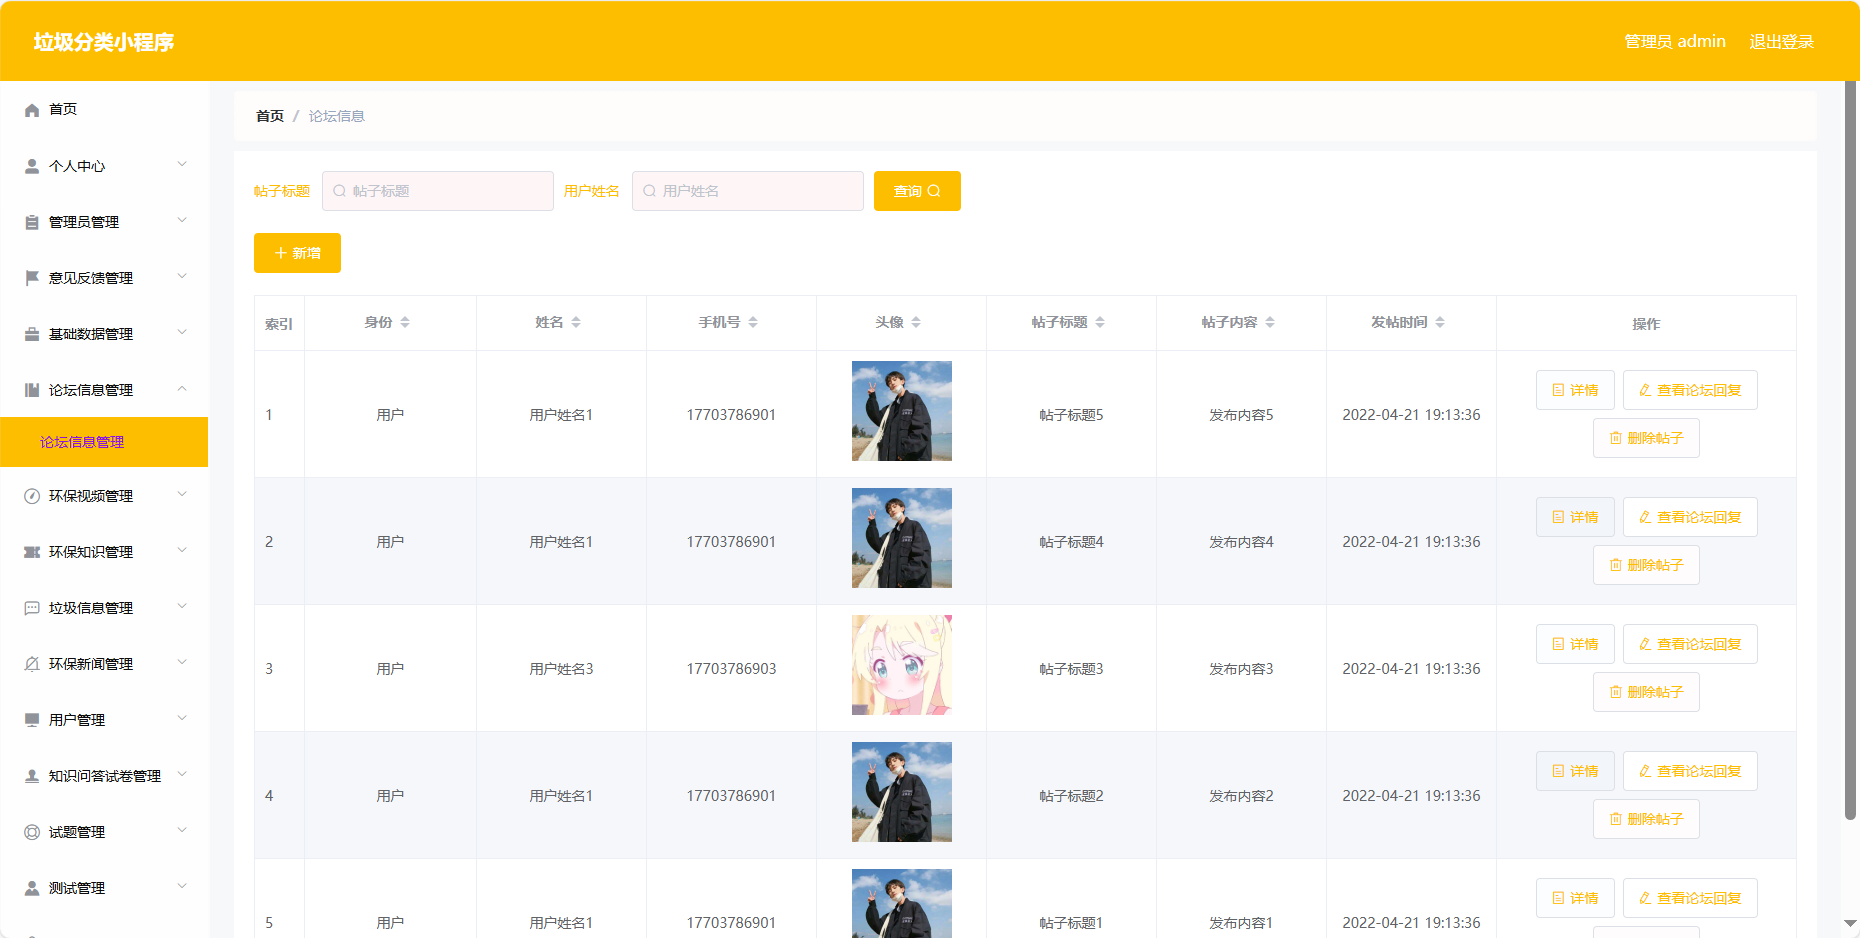1860x938 pixels.
Task: Collapse the 论坛信息管理 chevron
Action: point(182,388)
